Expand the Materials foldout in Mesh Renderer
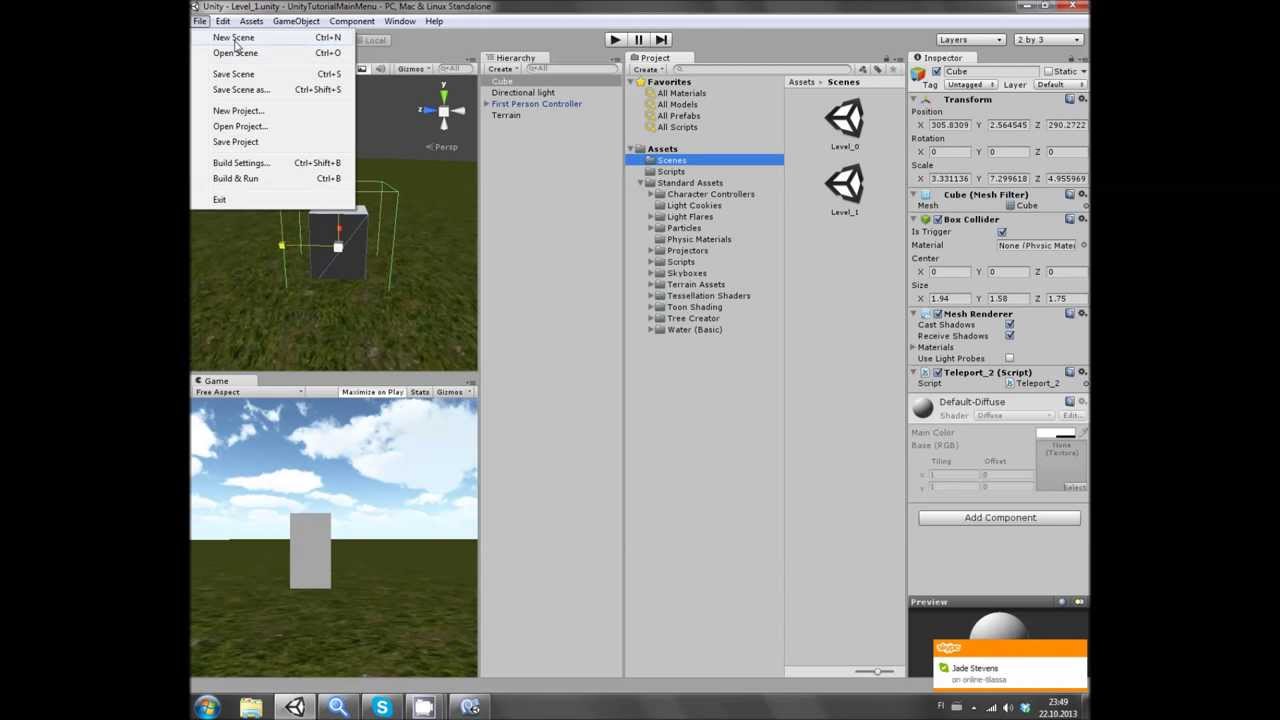 tap(914, 347)
